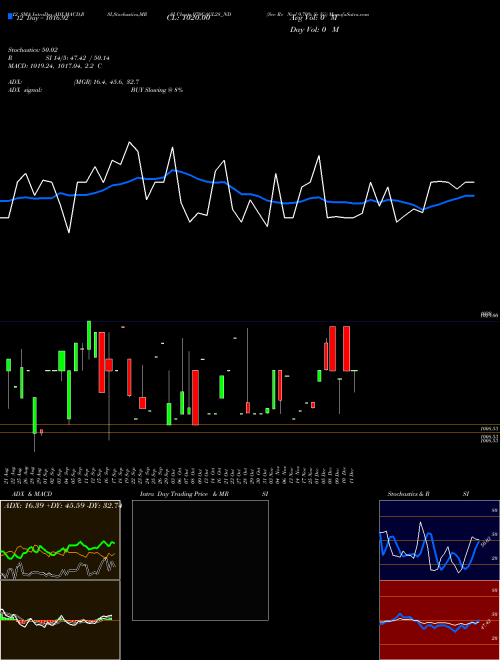Click the blue 12 Day SMA legend square
This screenshot has width=500, height=660.
(x=10, y=17)
